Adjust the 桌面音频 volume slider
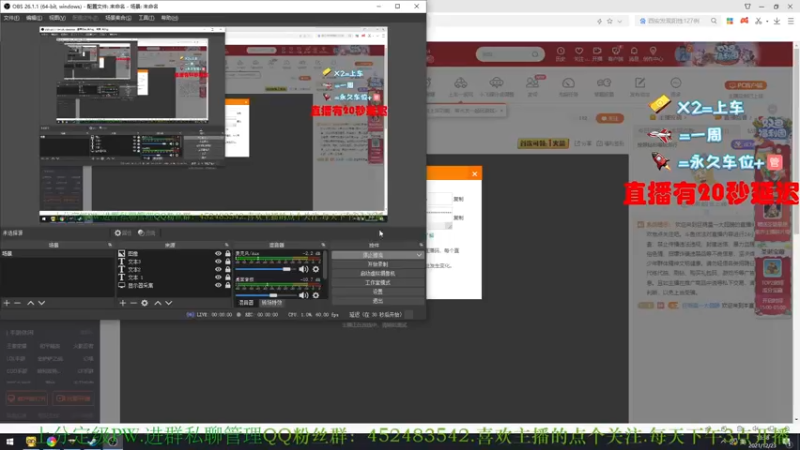The image size is (800, 450). (x=265, y=295)
